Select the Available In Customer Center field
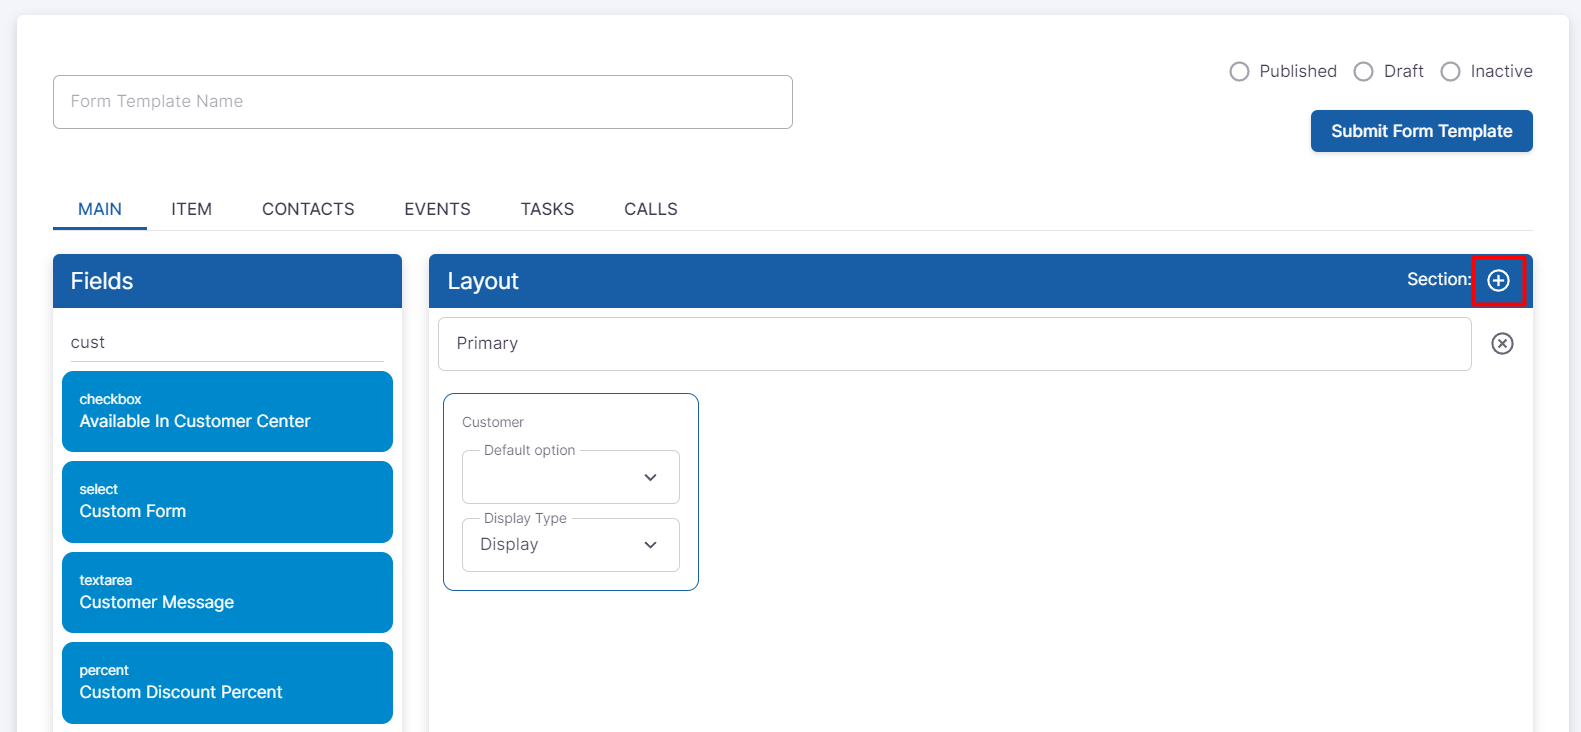The width and height of the screenshot is (1581, 732). [227, 412]
